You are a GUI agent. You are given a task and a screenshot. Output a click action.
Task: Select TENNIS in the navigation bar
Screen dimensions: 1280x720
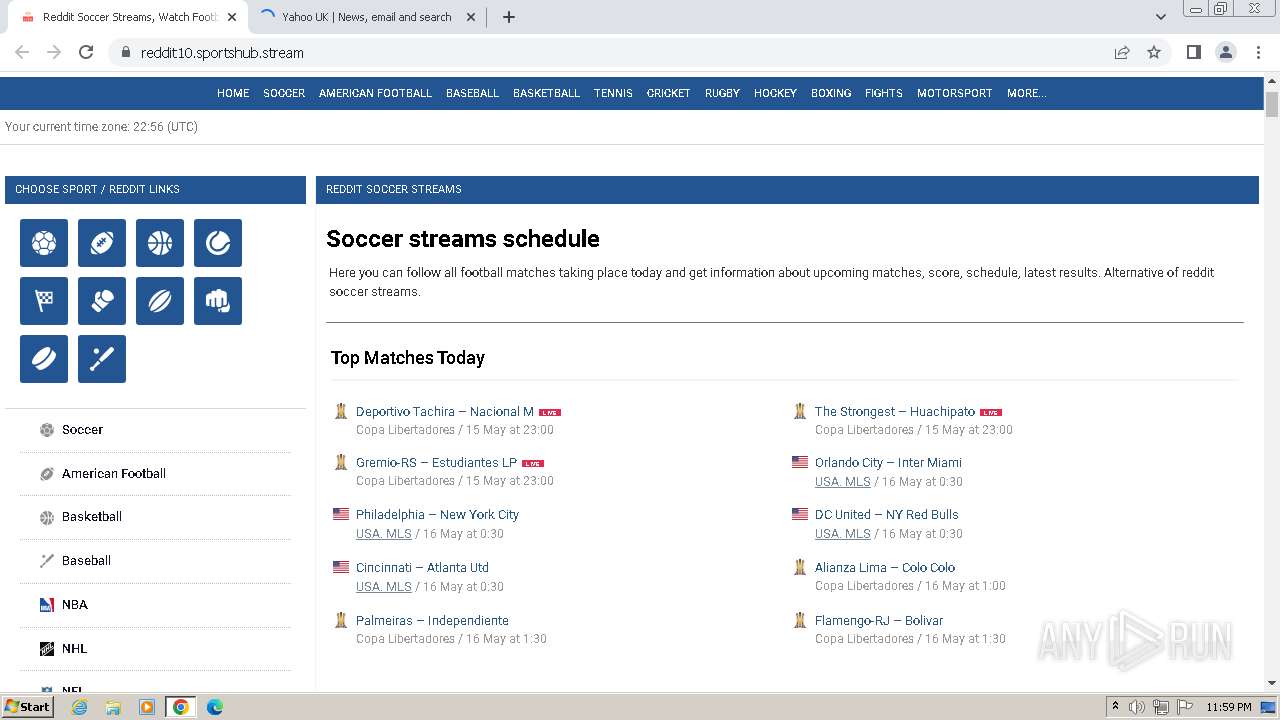pyautogui.click(x=613, y=93)
